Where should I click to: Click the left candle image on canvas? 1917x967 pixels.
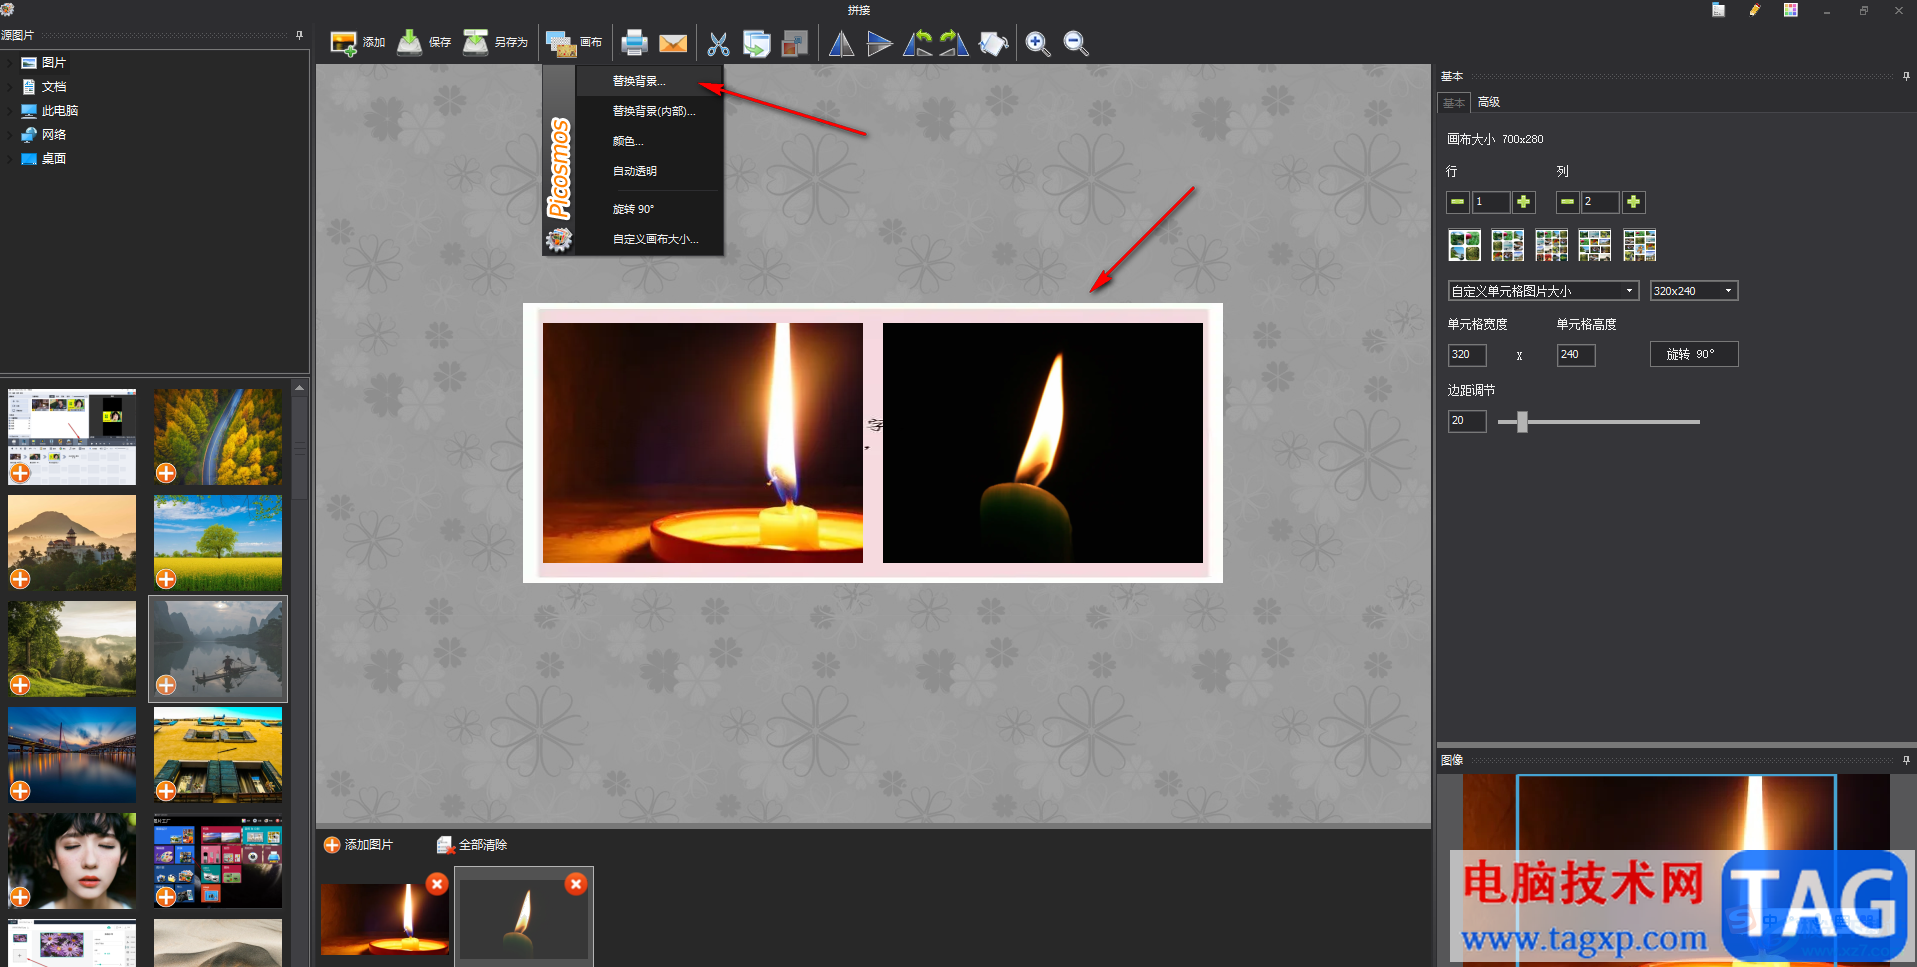coord(703,443)
